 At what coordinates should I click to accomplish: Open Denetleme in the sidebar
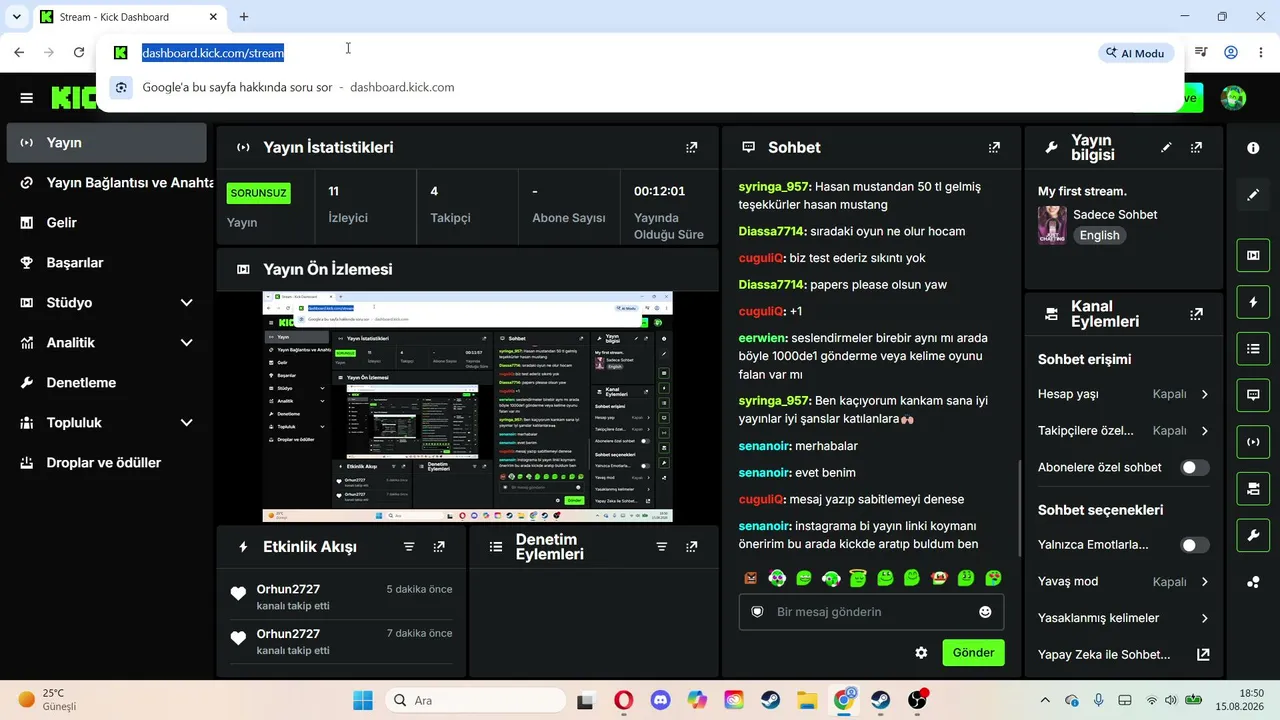[106, 382]
